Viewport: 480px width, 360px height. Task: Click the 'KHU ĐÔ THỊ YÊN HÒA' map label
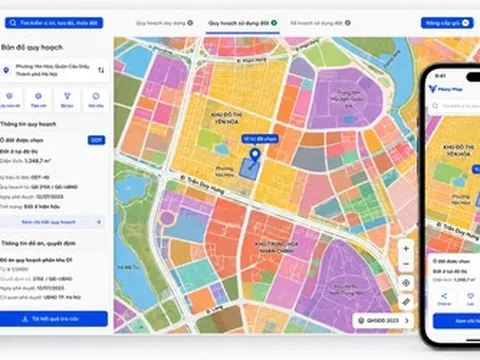(226, 118)
